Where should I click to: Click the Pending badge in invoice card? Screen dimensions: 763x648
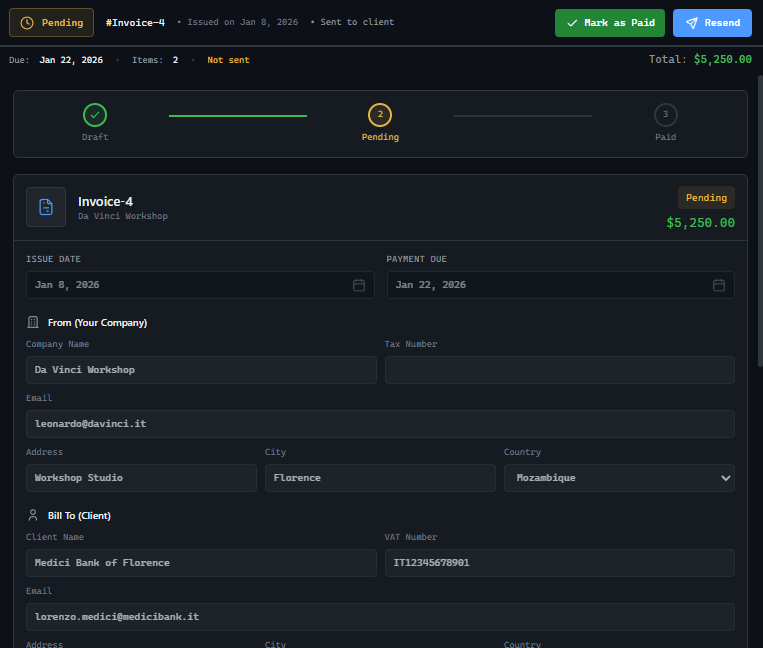point(706,198)
